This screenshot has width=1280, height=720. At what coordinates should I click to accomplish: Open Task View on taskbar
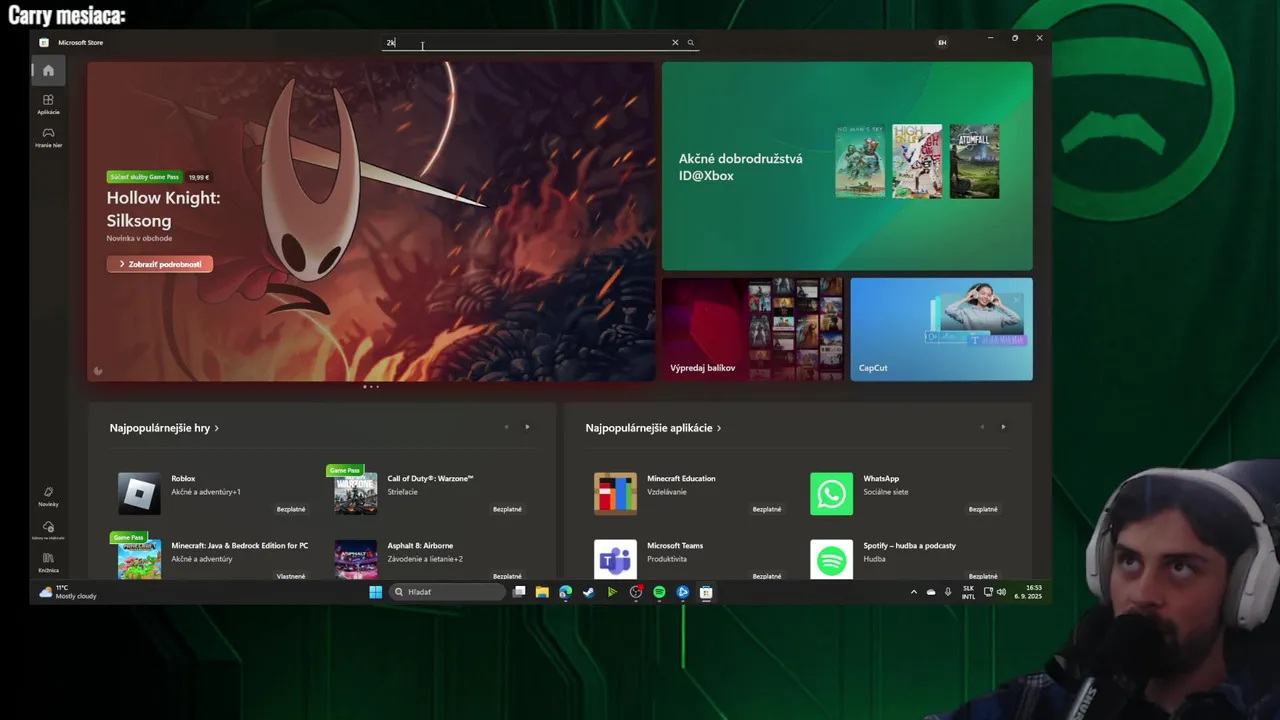(x=519, y=592)
